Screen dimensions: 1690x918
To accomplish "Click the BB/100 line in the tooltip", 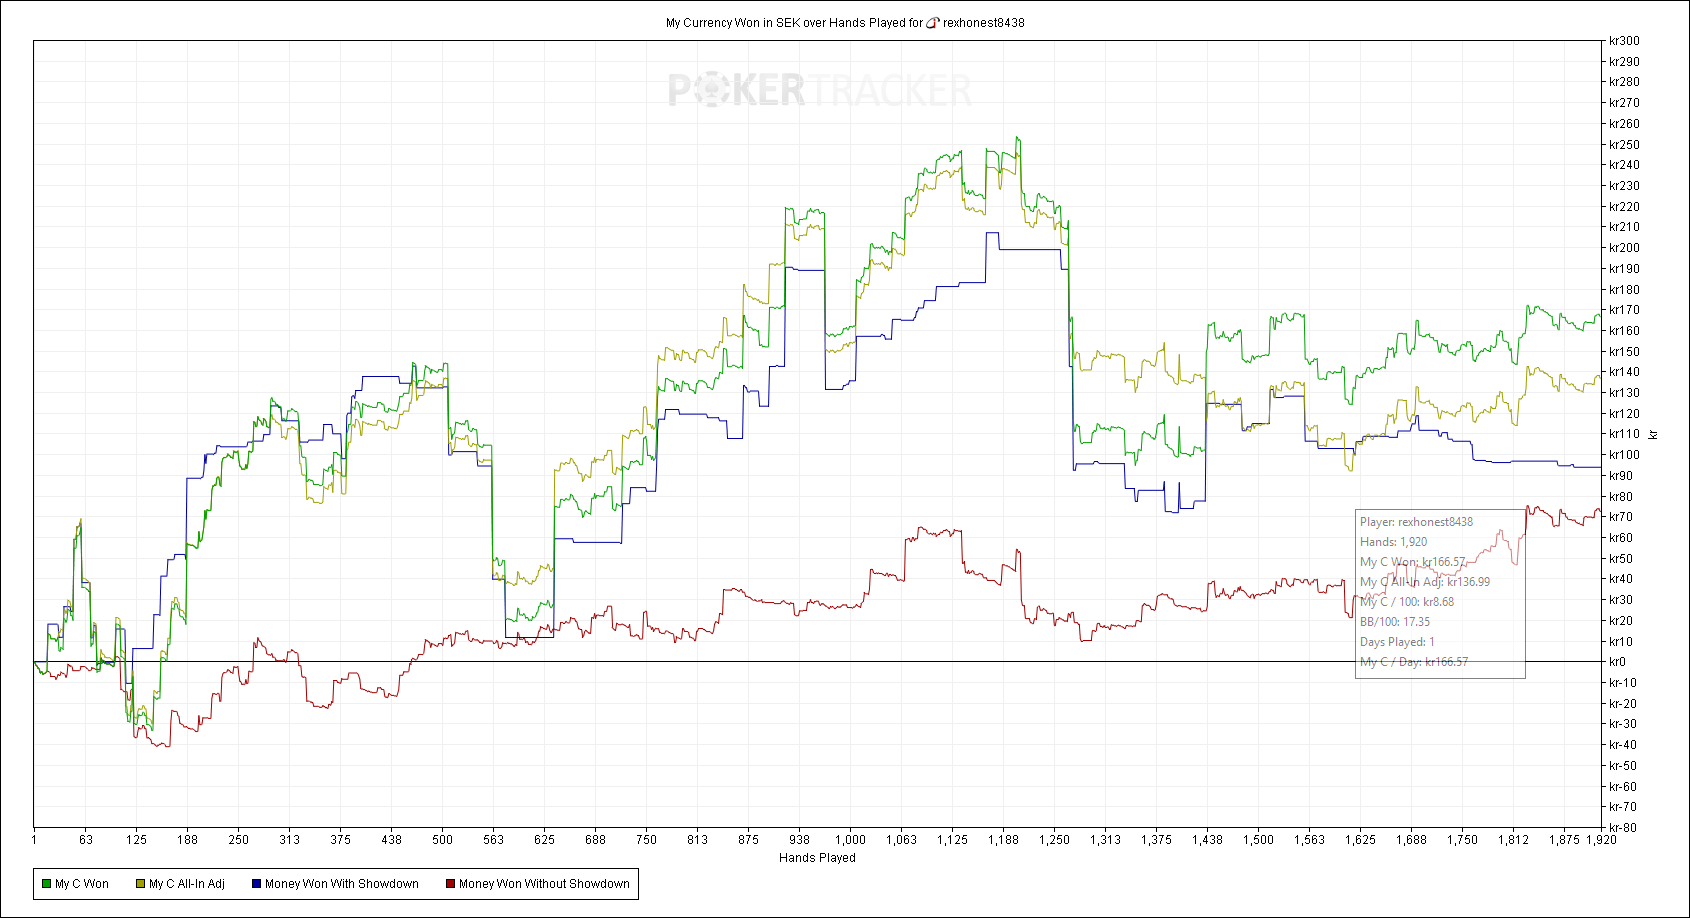I will pos(1394,622).
